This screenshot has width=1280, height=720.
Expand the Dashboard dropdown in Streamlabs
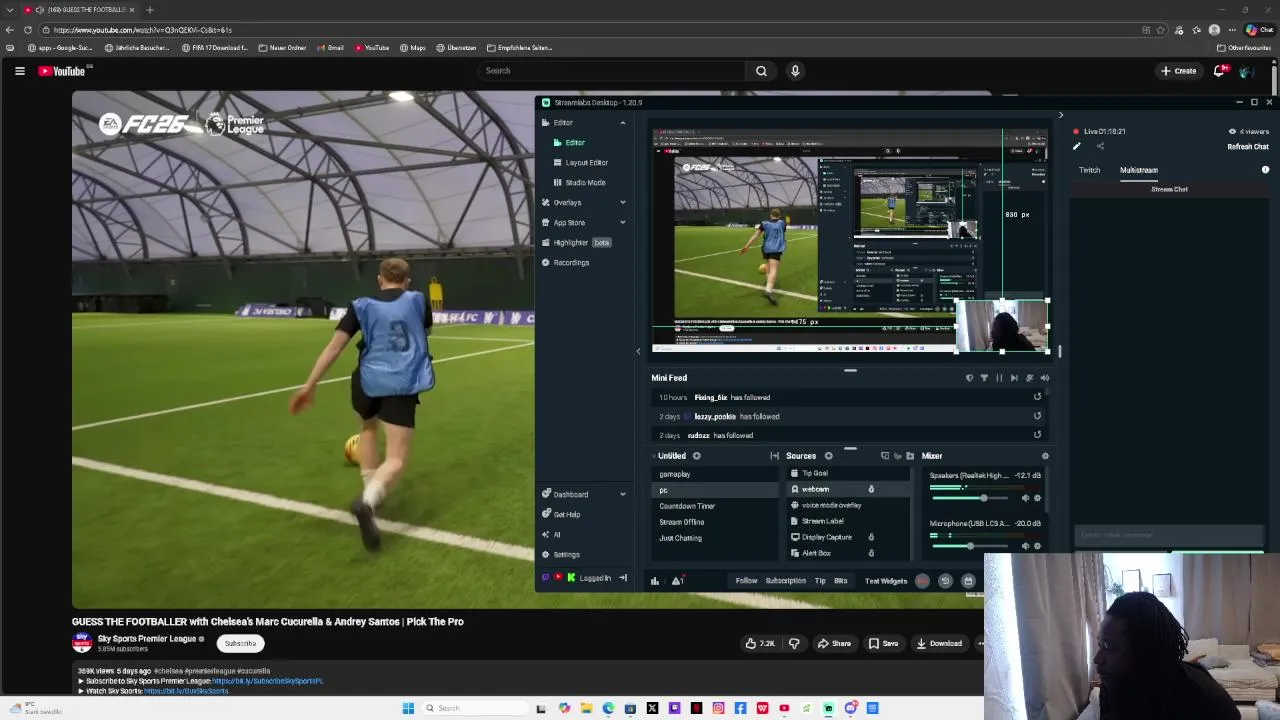click(x=622, y=494)
